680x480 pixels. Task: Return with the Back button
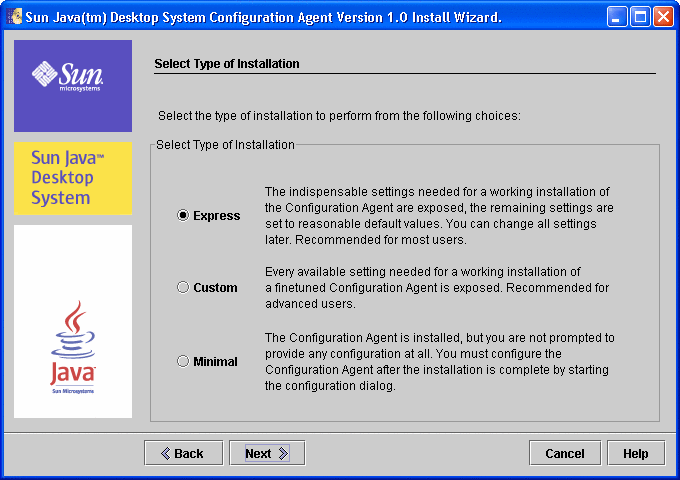pyautogui.click(x=183, y=453)
